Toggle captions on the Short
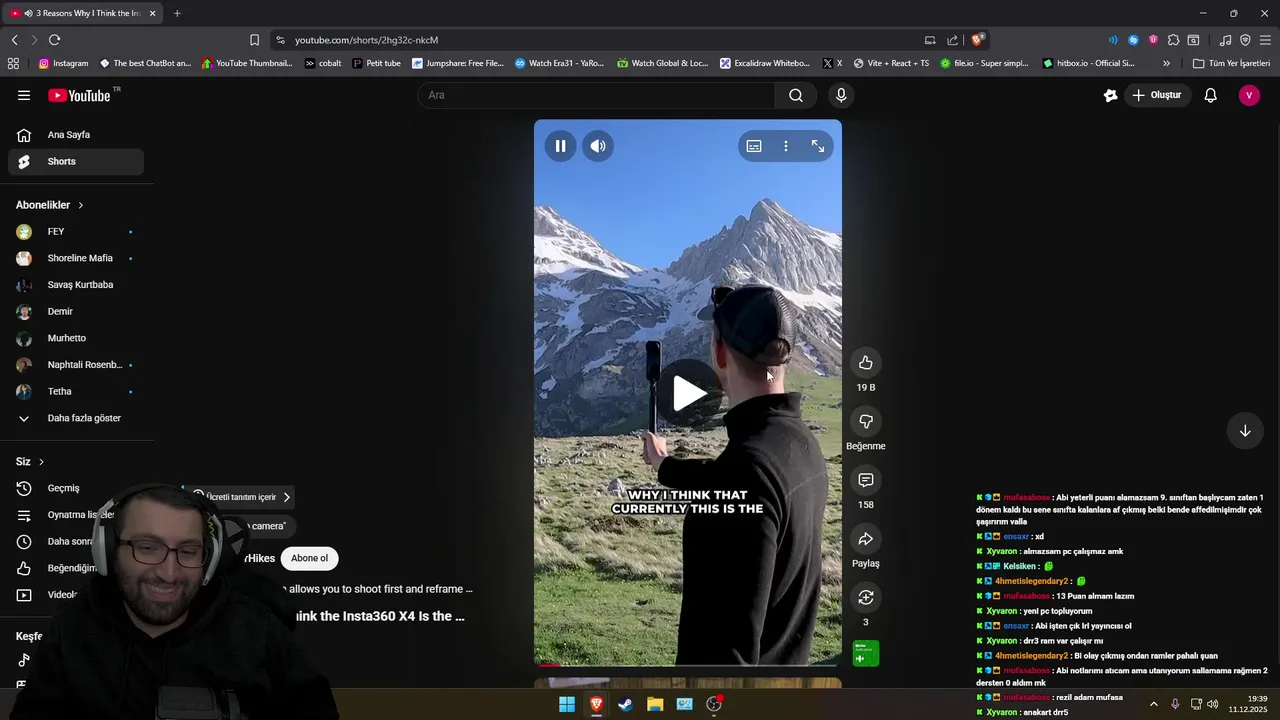This screenshot has width=1280, height=720. (x=754, y=146)
